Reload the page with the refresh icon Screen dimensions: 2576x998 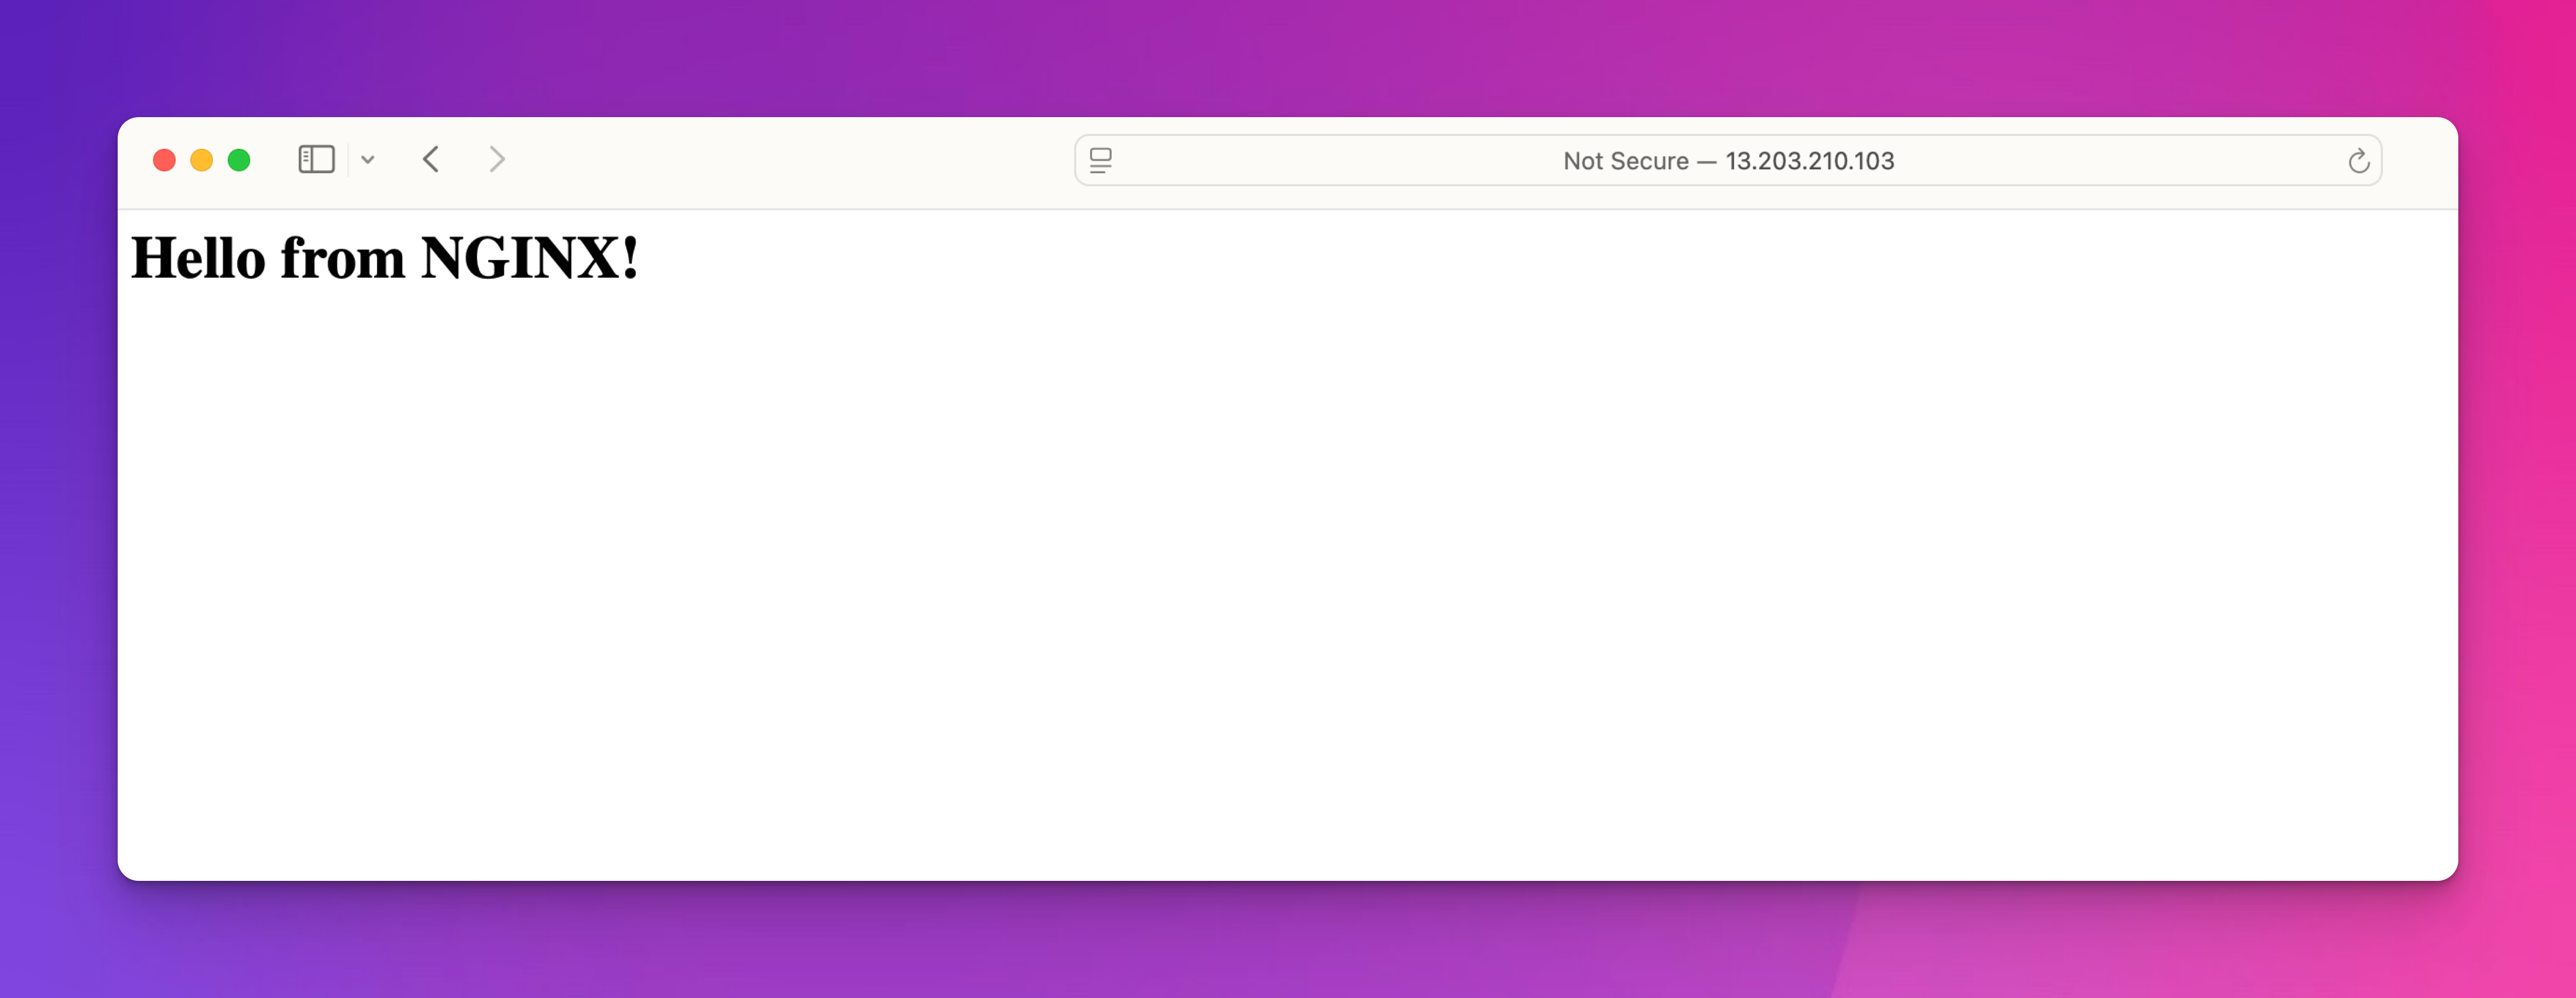[2358, 161]
